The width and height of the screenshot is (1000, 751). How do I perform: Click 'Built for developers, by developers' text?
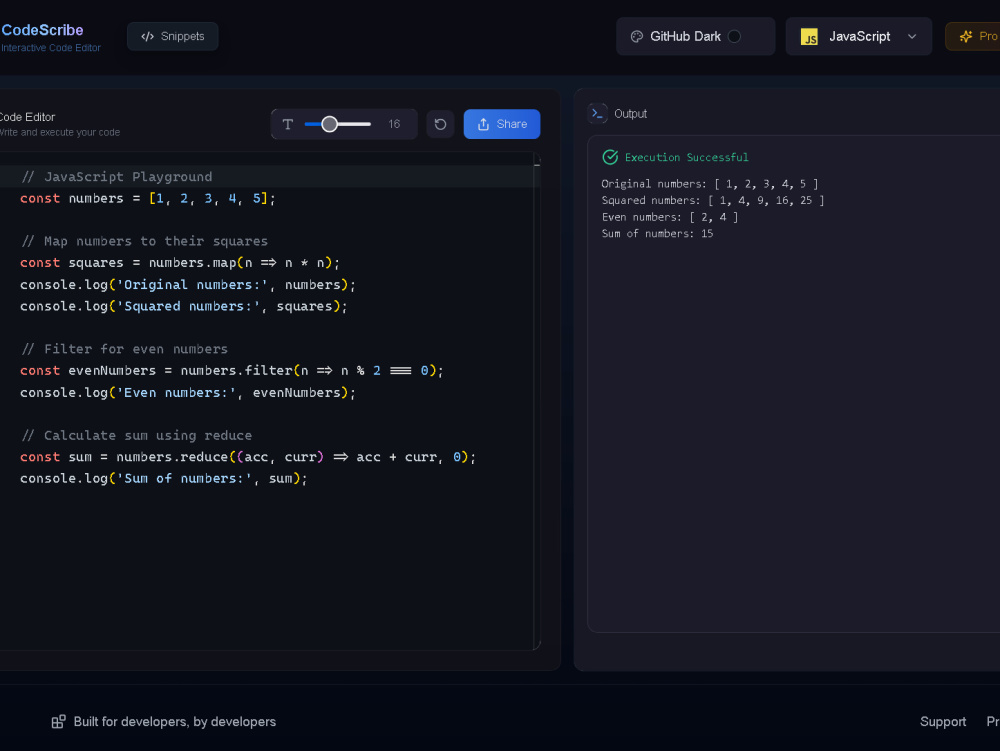click(175, 722)
